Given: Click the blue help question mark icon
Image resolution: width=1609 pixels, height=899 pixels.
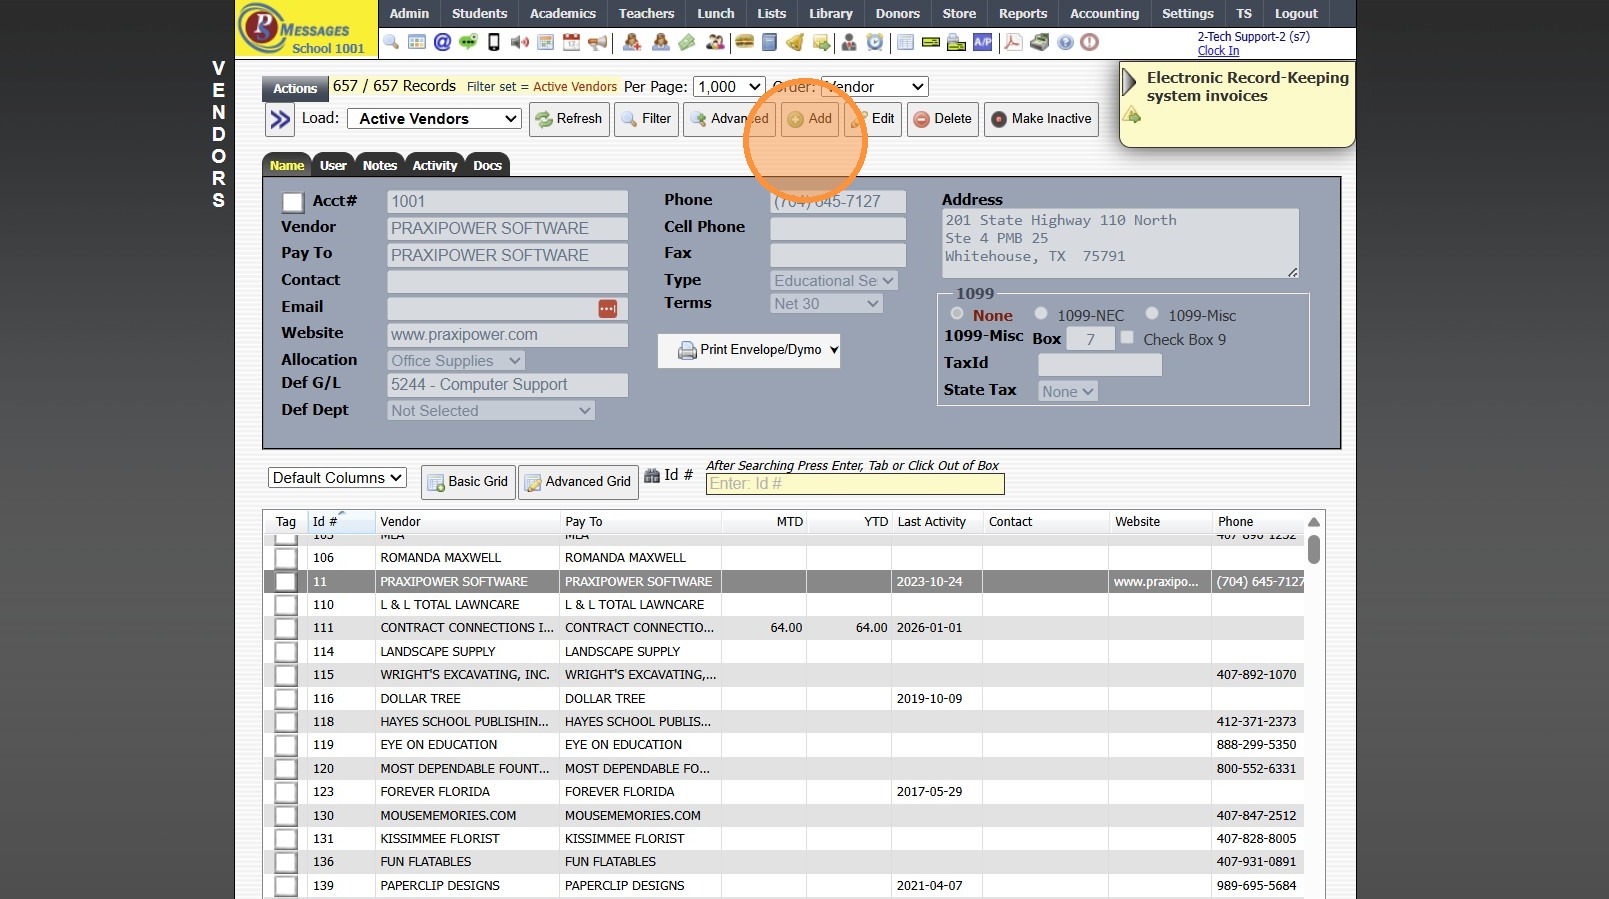Looking at the screenshot, I should point(1065,42).
